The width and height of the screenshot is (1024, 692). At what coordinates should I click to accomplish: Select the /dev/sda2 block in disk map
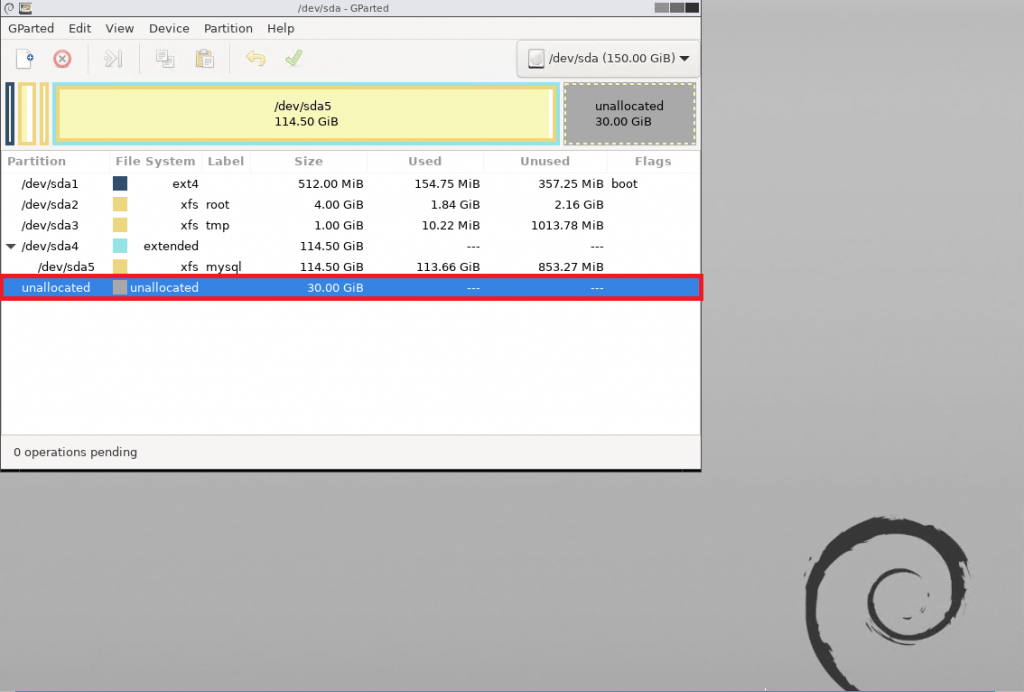tap(27, 114)
